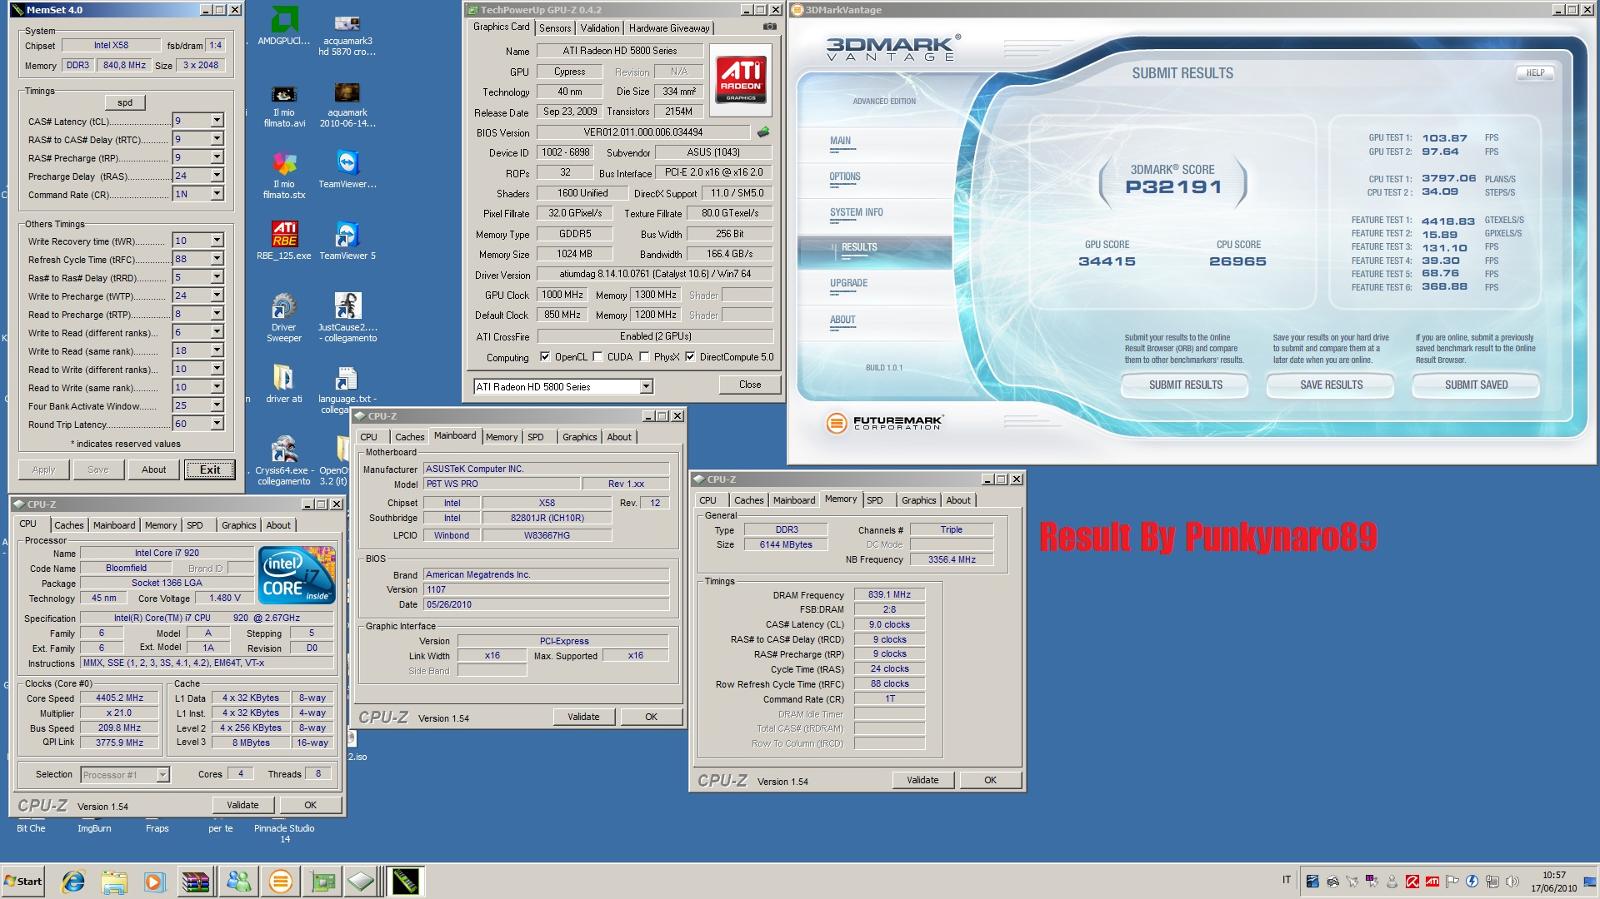1600x899 pixels.
Task: Toggle the DirectCompute 5.0 checkbox
Action: coord(690,357)
